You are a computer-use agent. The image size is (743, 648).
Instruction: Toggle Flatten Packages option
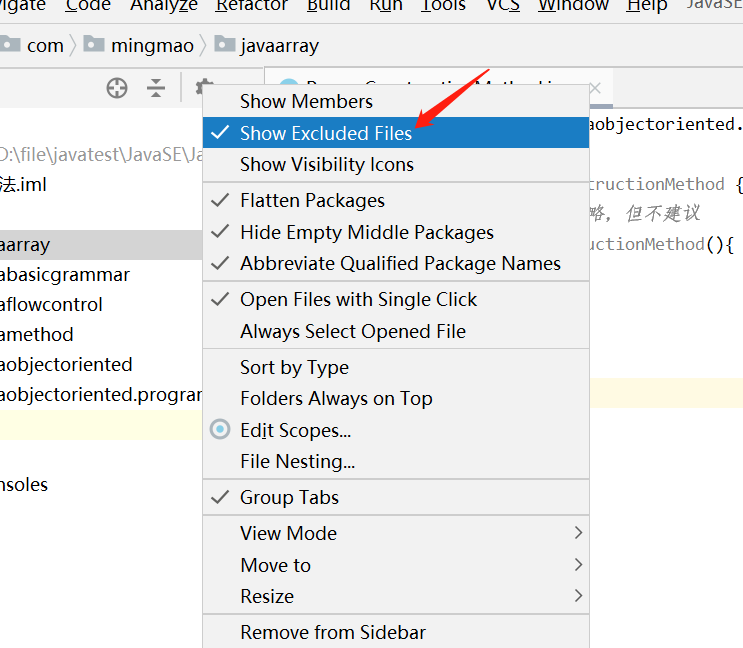click(312, 200)
